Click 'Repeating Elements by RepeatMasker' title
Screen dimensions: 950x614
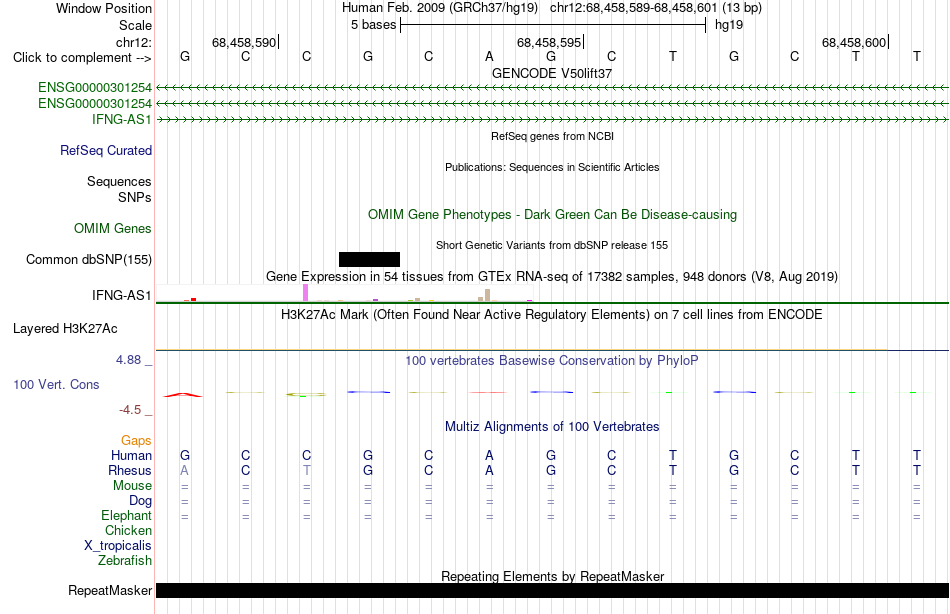coord(552,576)
